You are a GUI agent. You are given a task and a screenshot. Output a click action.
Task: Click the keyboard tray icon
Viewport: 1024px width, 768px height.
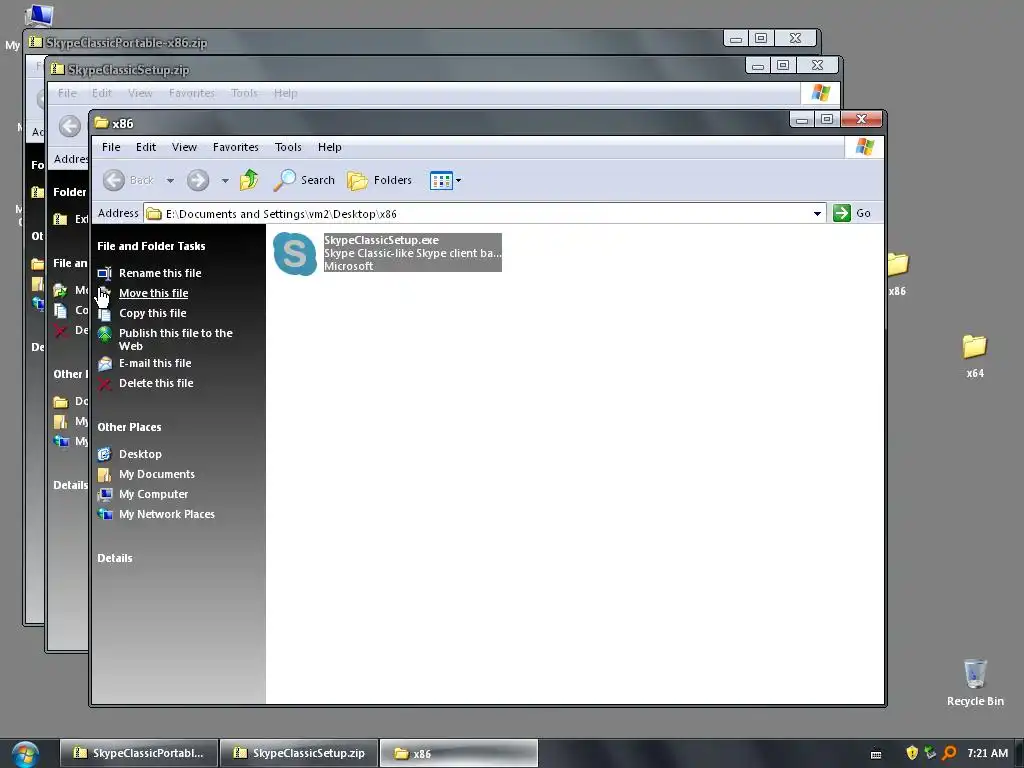pos(876,754)
